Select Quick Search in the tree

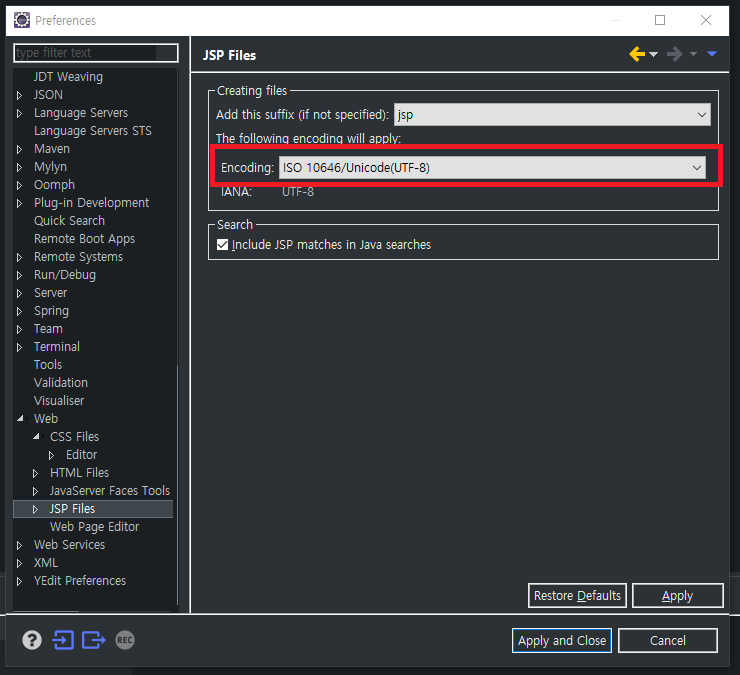pos(69,220)
